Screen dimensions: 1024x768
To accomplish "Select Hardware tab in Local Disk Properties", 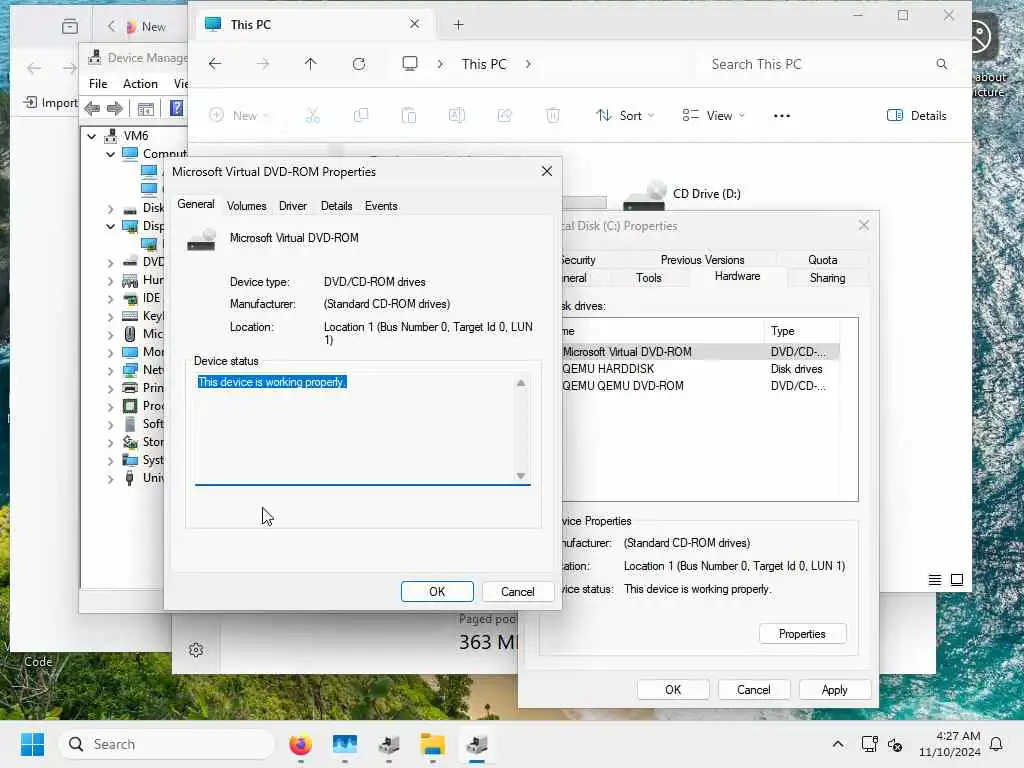I will pyautogui.click(x=737, y=276).
